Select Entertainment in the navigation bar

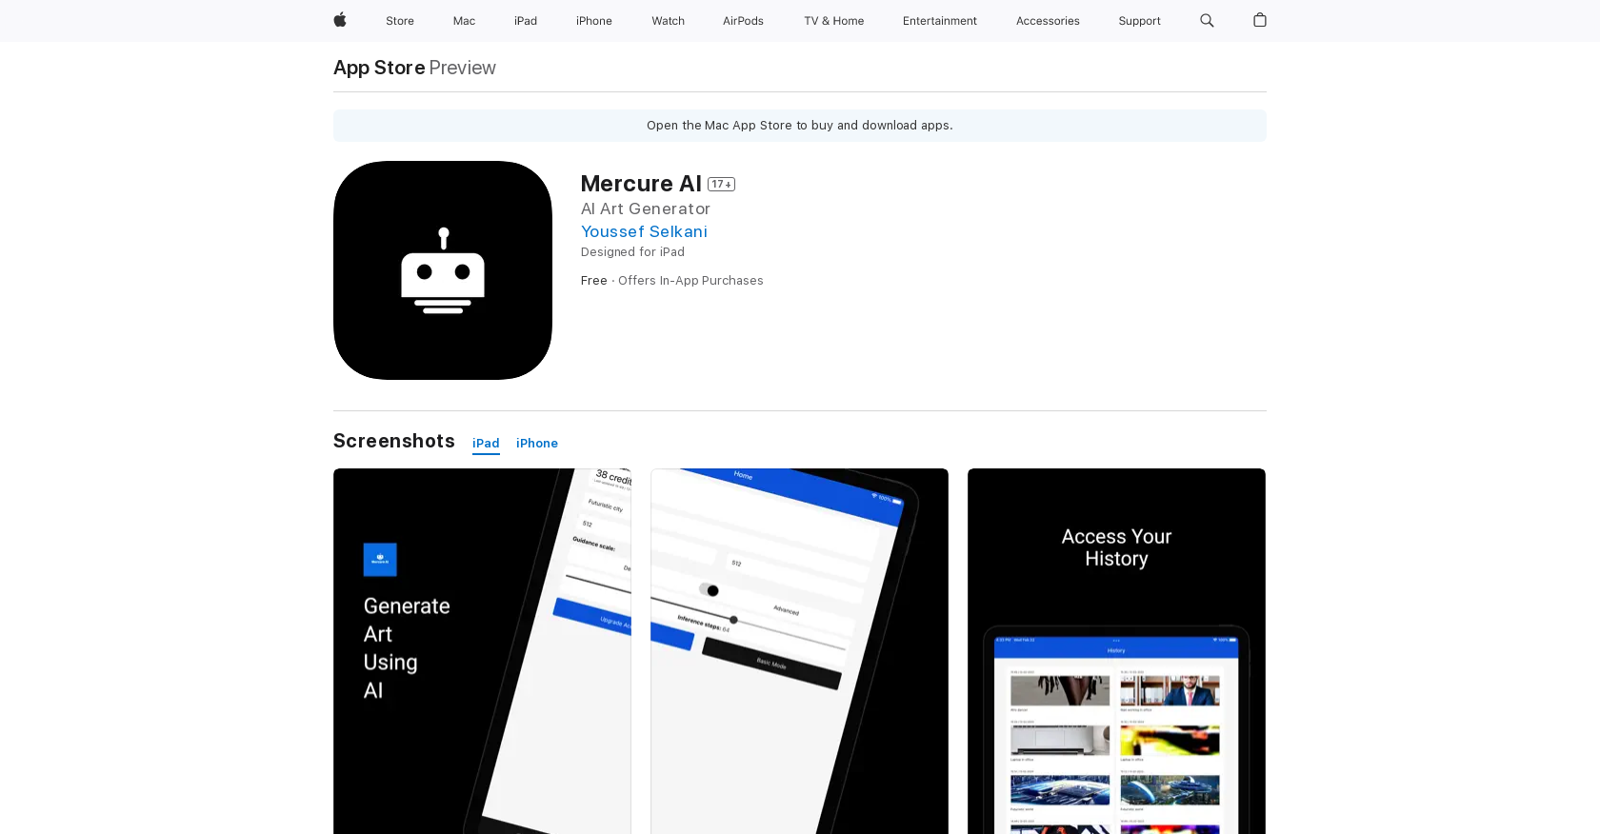940,21
